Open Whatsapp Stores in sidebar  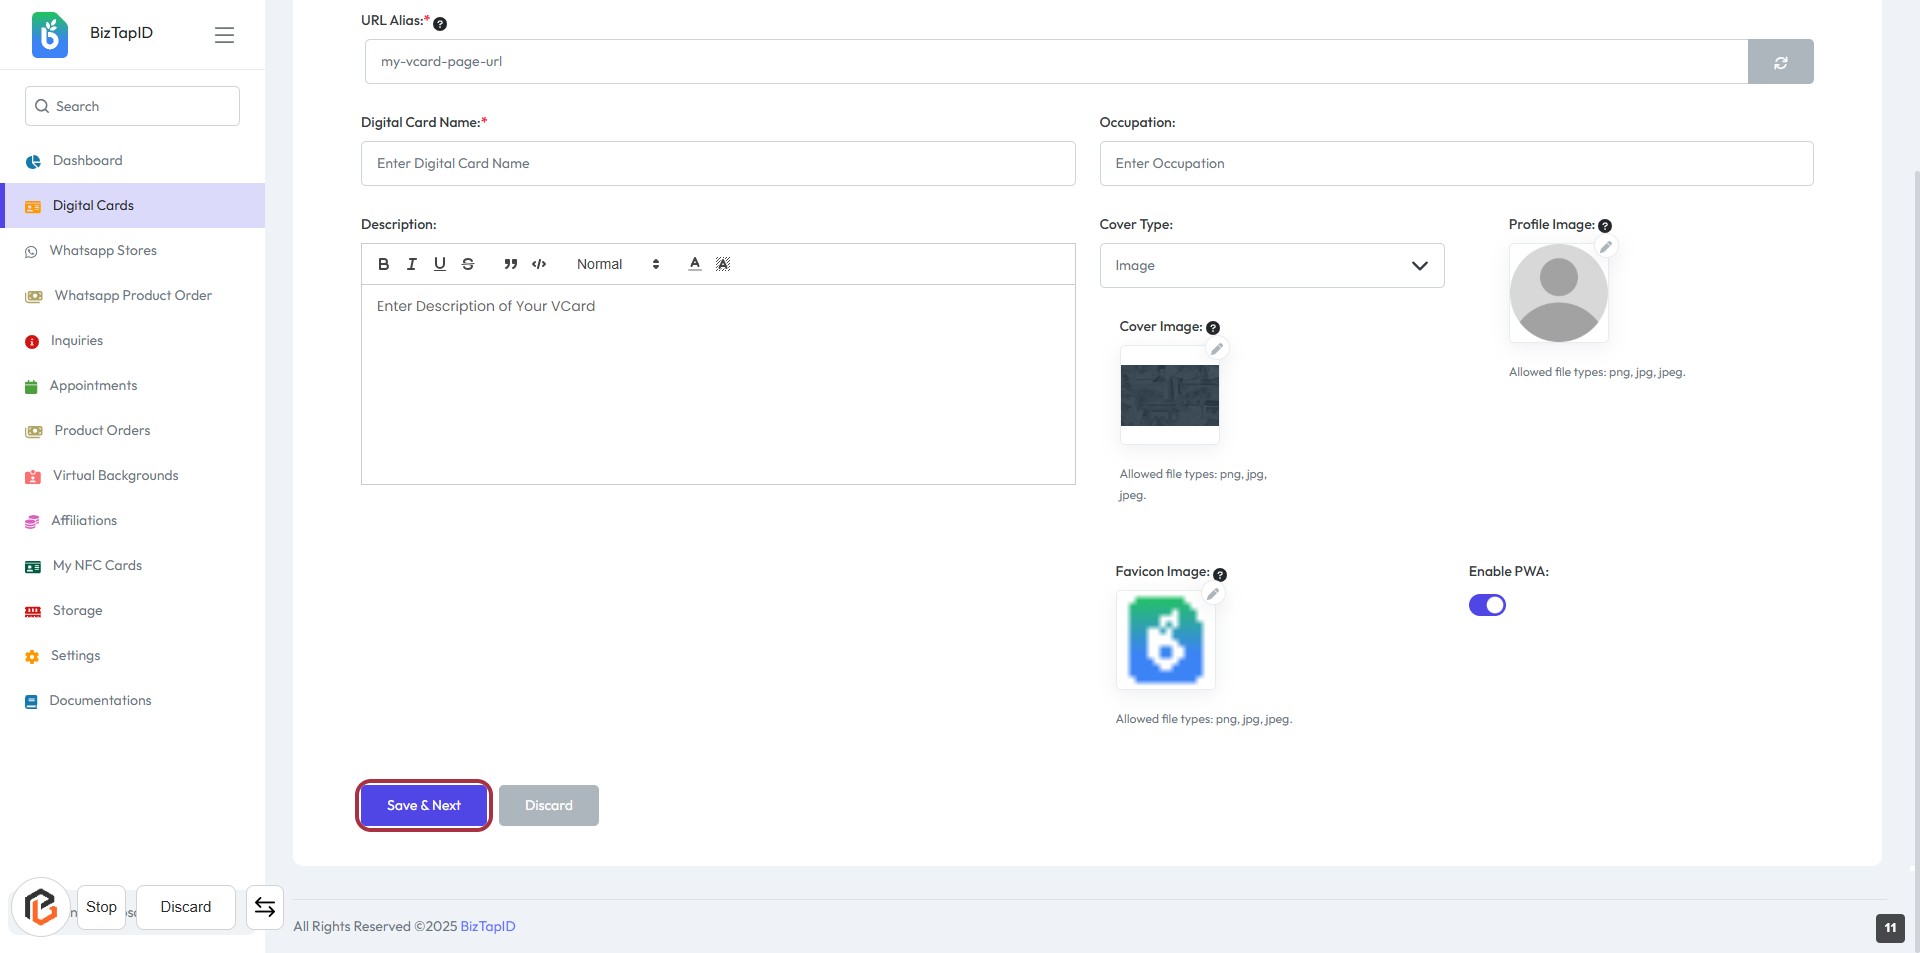pos(103,251)
